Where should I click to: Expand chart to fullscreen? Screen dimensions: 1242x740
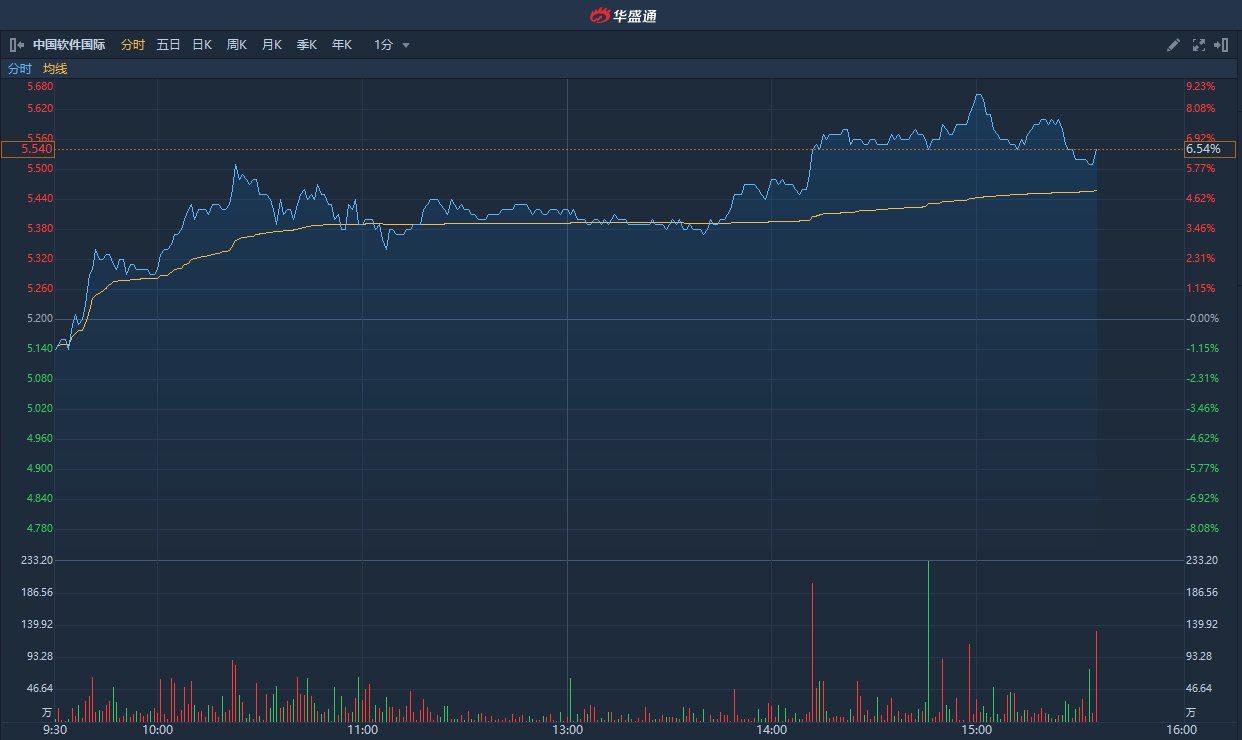point(1198,45)
